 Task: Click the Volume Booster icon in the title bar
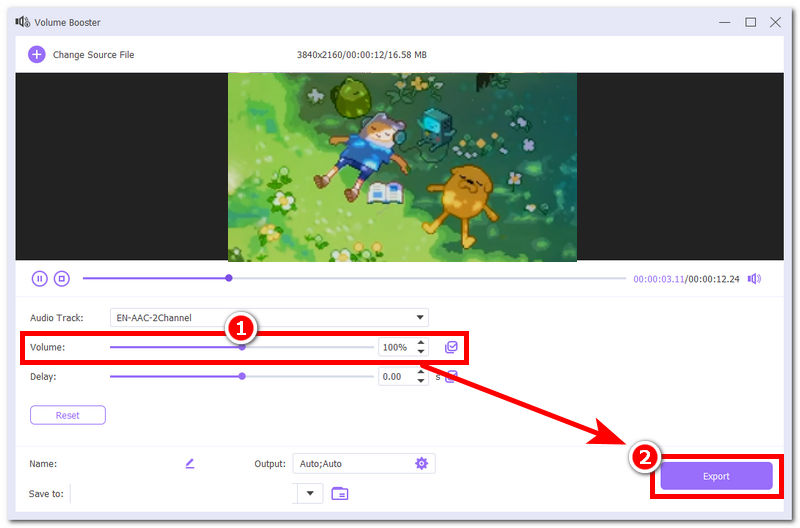(22, 22)
